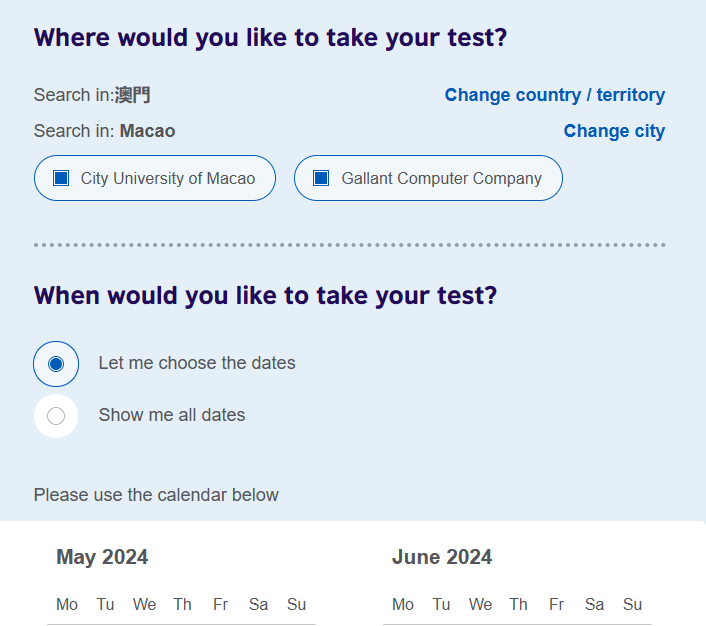
Task: Uncheck the City University of Macao checkbox
Action: click(x=61, y=178)
